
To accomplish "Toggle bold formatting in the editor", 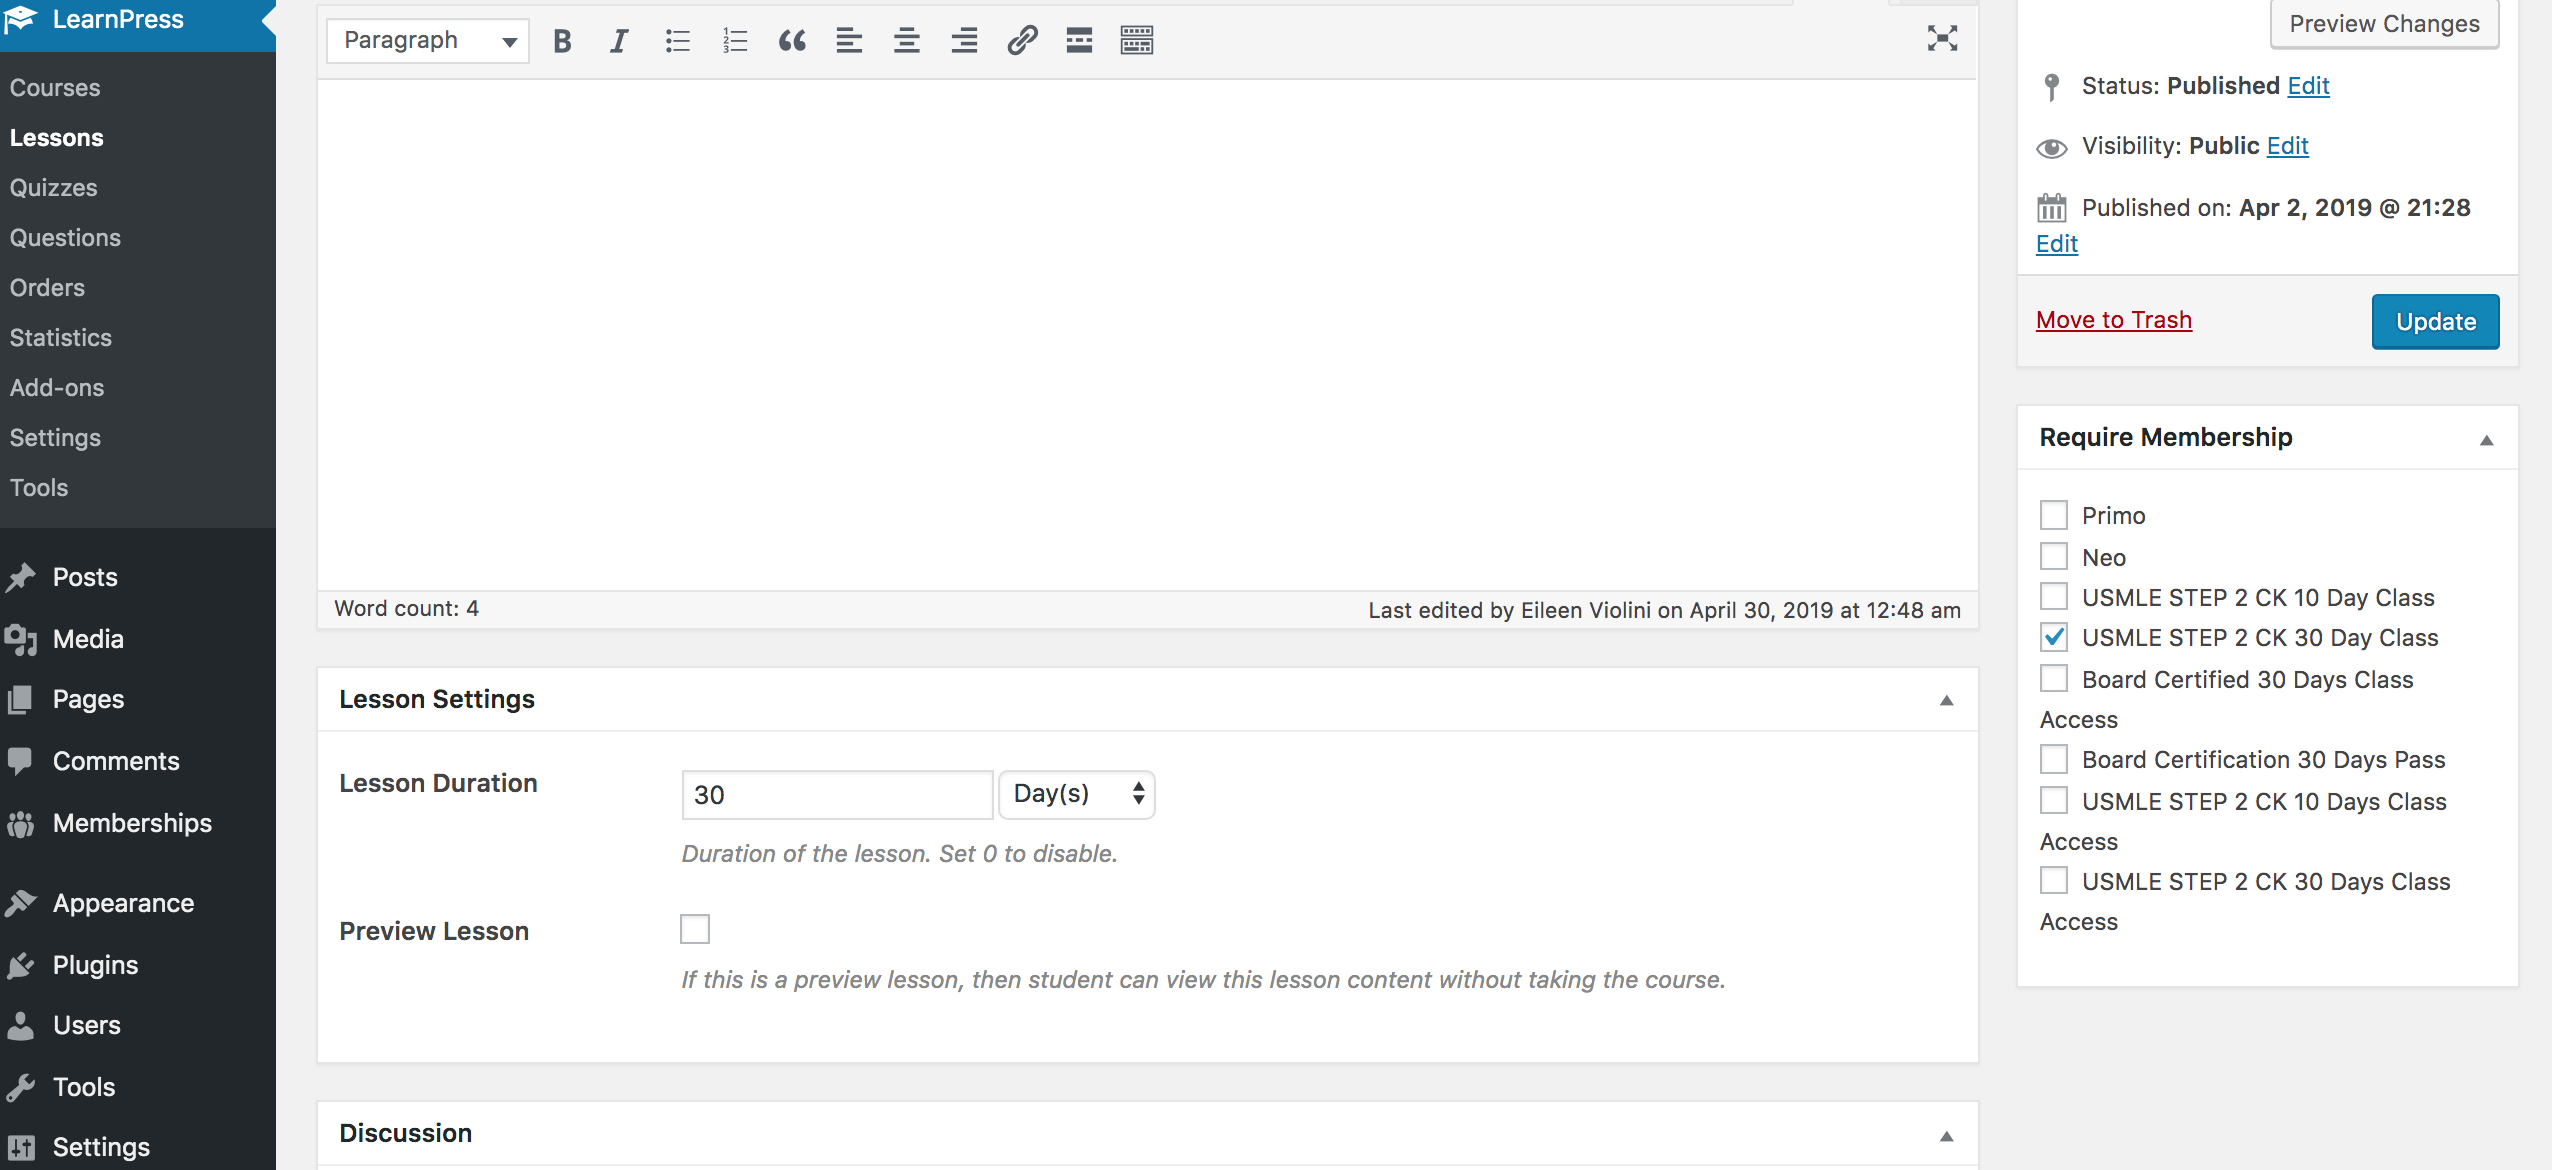I will click(x=562, y=41).
